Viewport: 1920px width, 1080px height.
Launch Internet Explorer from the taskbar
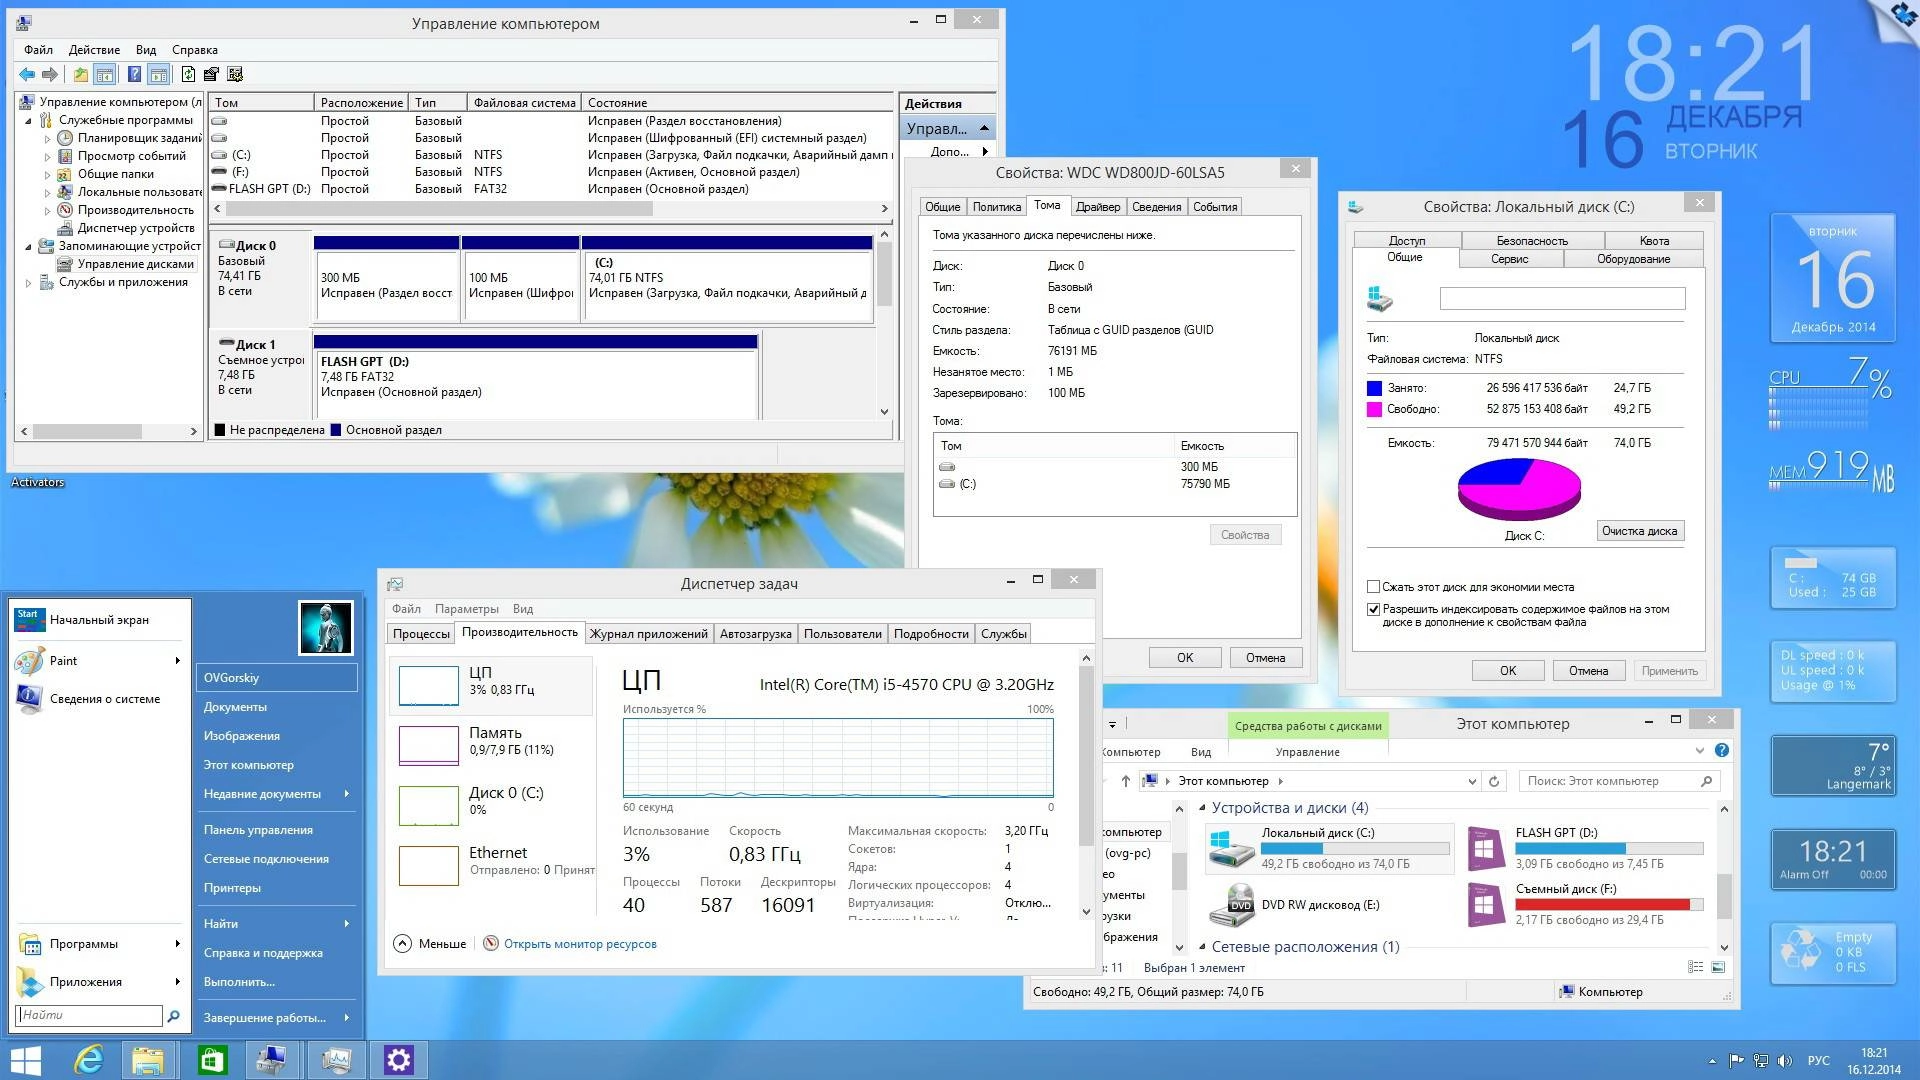coord(88,1059)
